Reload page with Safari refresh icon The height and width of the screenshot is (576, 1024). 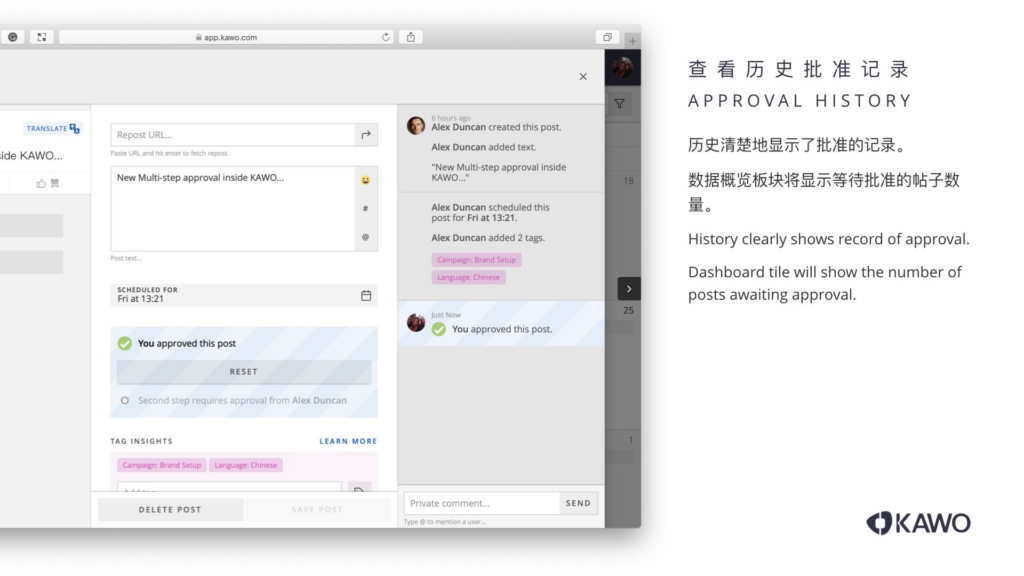tap(386, 37)
